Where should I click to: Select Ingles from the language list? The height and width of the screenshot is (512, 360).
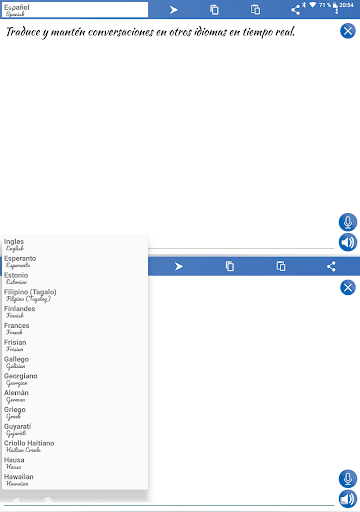point(75,245)
